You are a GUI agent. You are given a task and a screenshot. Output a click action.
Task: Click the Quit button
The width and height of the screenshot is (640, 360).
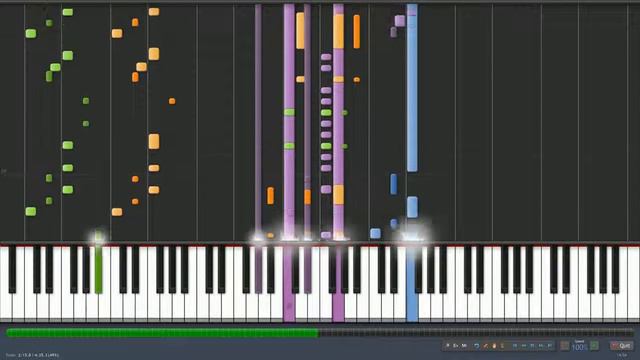622,346
